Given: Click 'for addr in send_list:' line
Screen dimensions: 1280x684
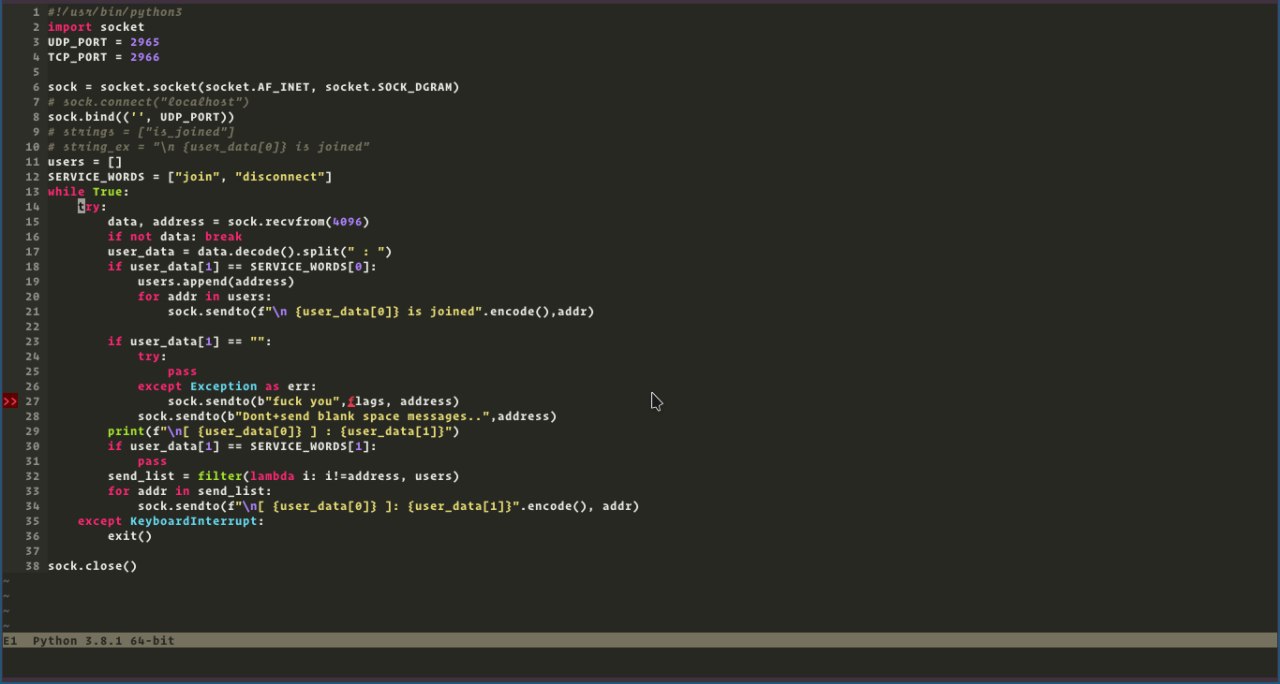Looking at the screenshot, I should click(x=190, y=492).
